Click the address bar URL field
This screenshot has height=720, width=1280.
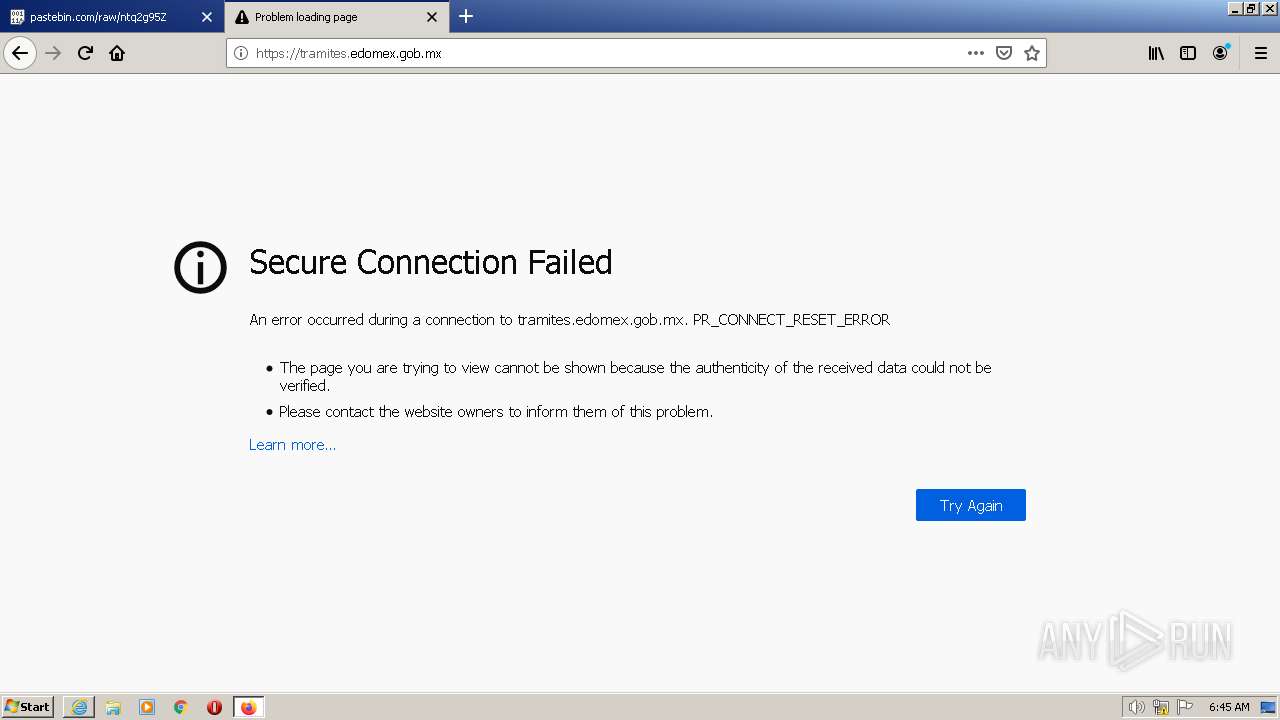(x=600, y=53)
